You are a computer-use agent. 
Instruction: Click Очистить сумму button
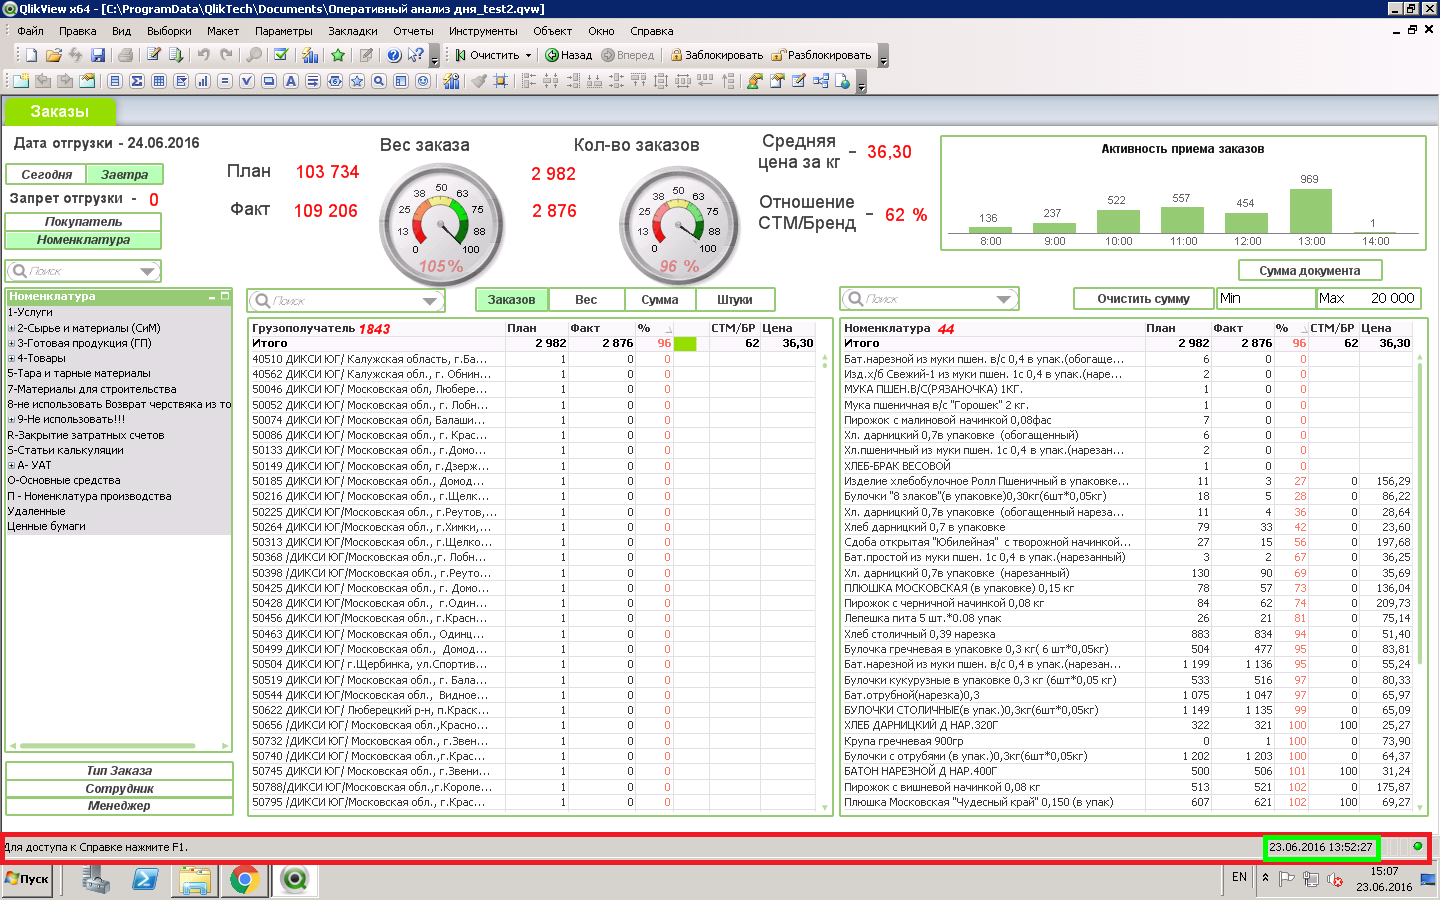(1143, 299)
